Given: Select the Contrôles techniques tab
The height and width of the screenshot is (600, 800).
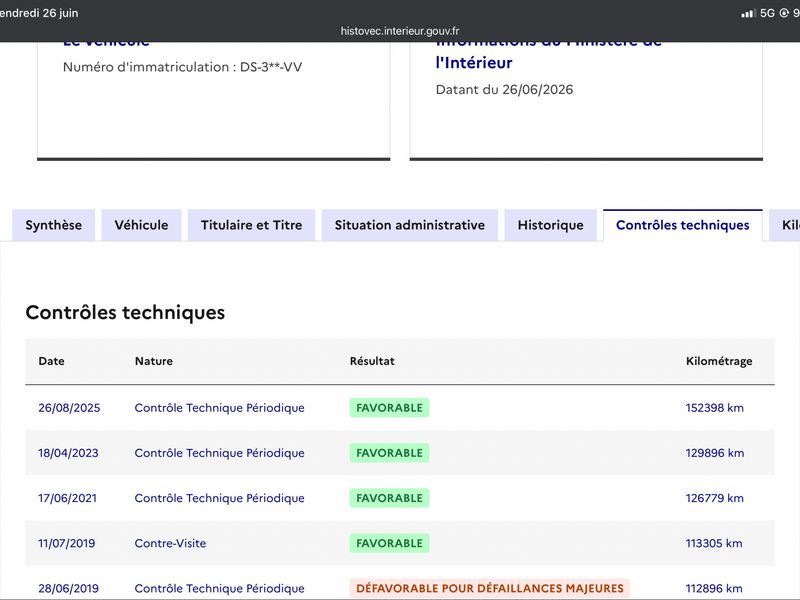Looking at the screenshot, I should pos(683,225).
